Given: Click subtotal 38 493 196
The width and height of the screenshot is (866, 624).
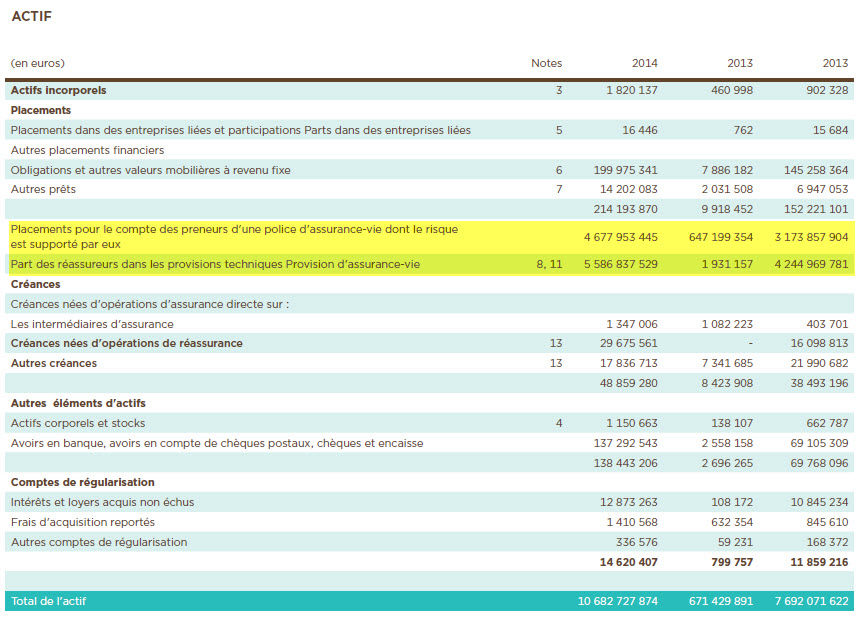Looking at the screenshot, I should pos(819,383).
